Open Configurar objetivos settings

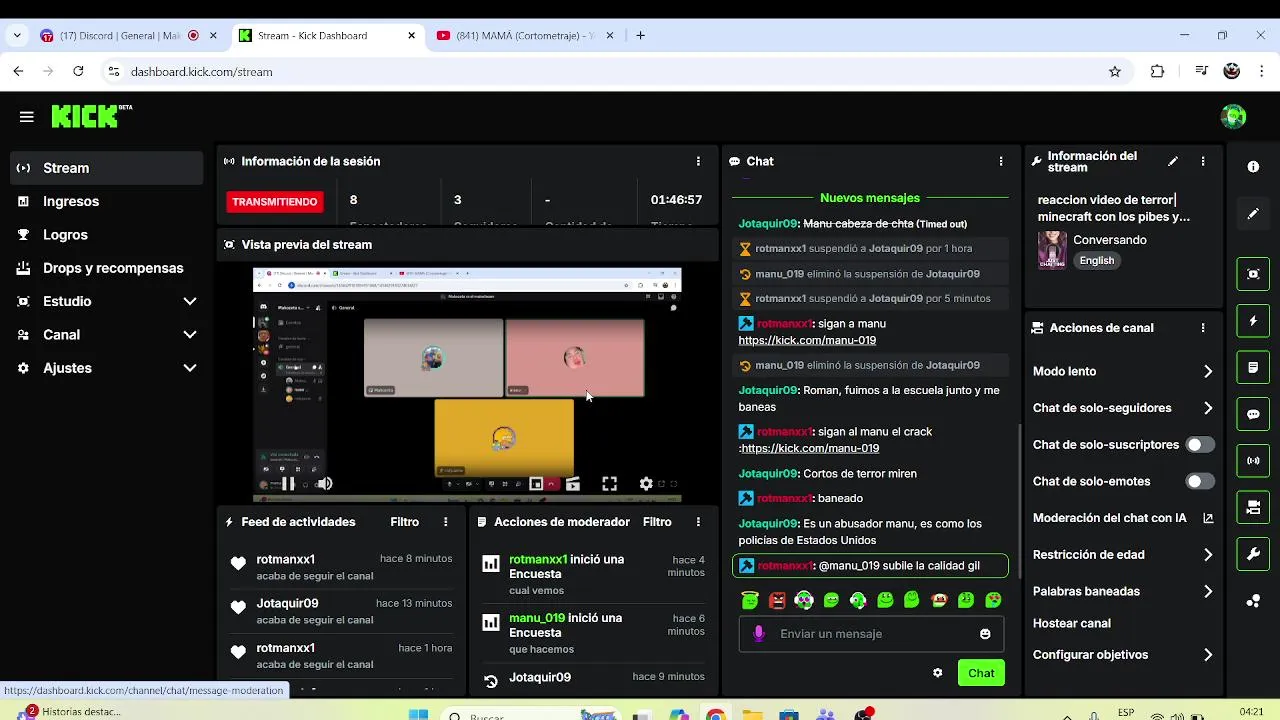tap(1122, 655)
